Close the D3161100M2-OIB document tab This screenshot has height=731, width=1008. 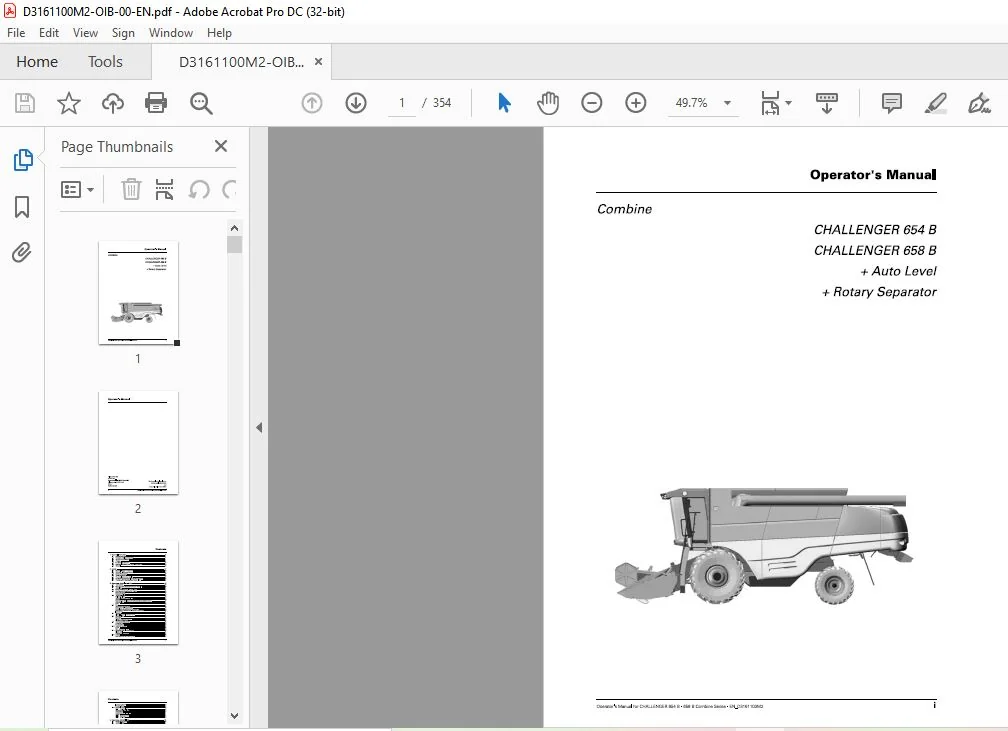click(x=318, y=62)
